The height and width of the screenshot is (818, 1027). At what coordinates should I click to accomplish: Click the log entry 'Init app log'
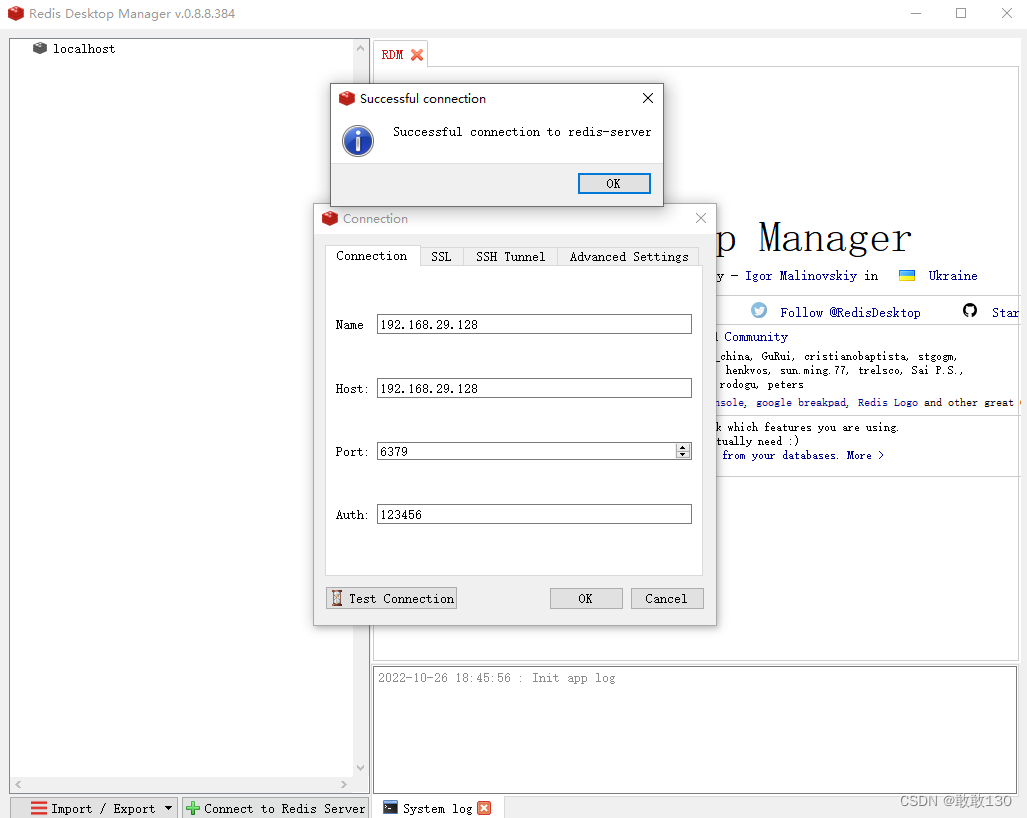tap(573, 678)
